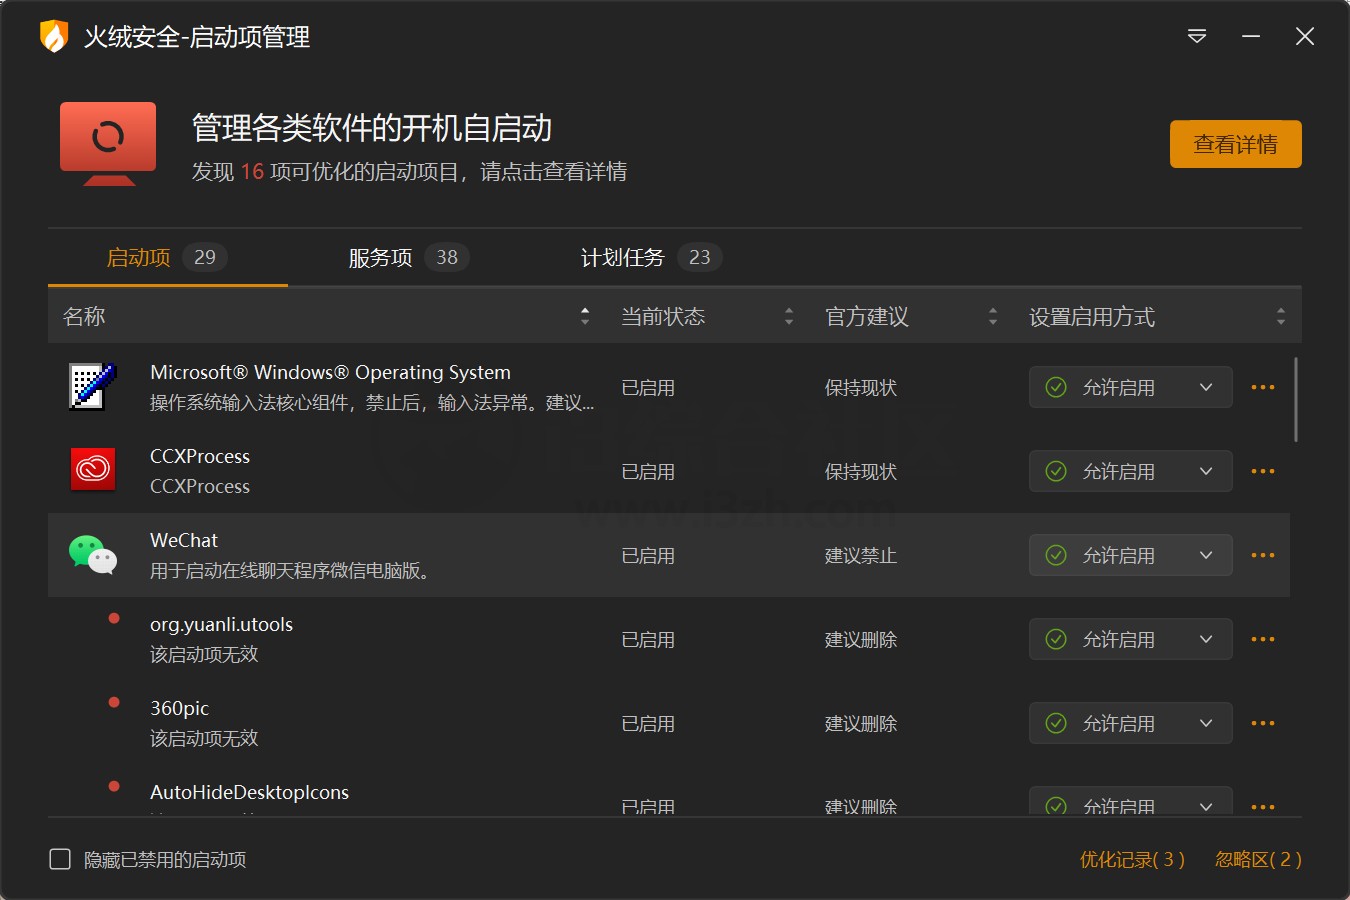Click the list vertical scrollbar thumb
Image resolution: width=1350 pixels, height=900 pixels.
pyautogui.click(x=1296, y=400)
